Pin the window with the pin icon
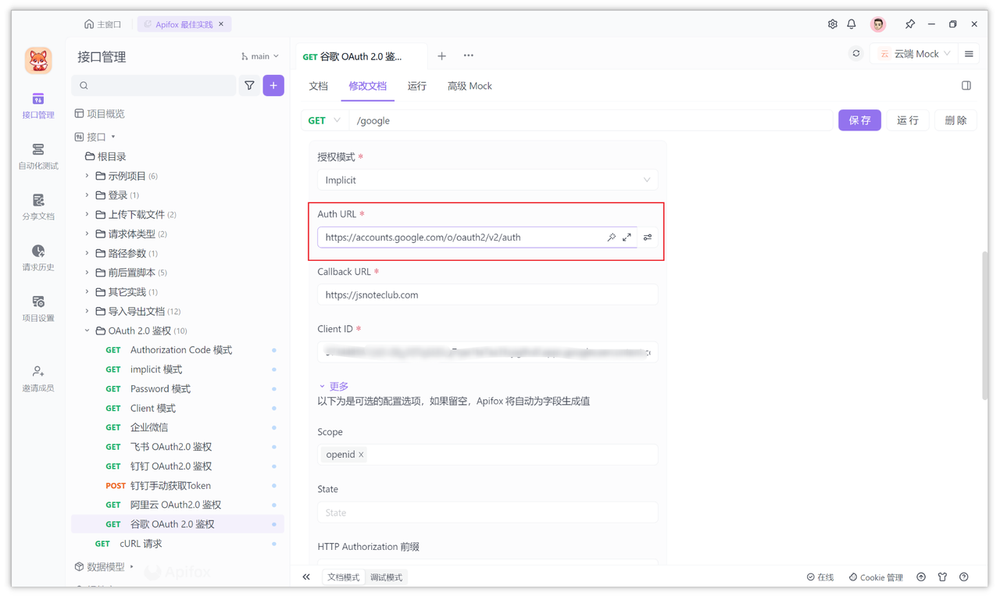This screenshot has height=600, width=1000. (911, 23)
